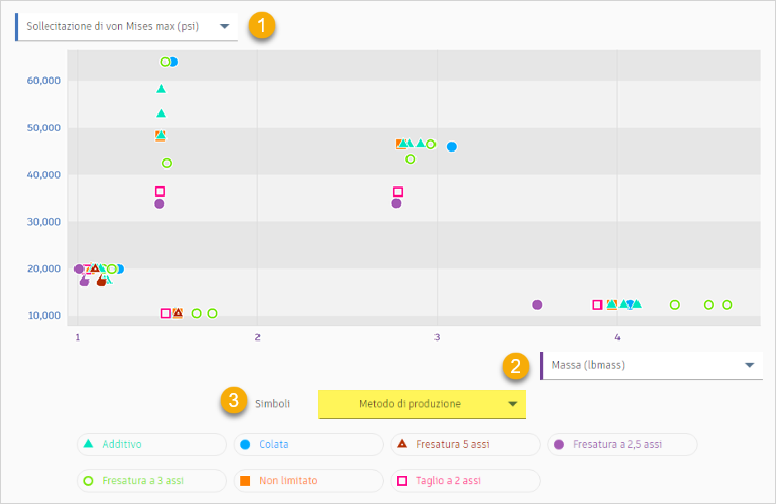Click the x-axis label 3

point(437,337)
